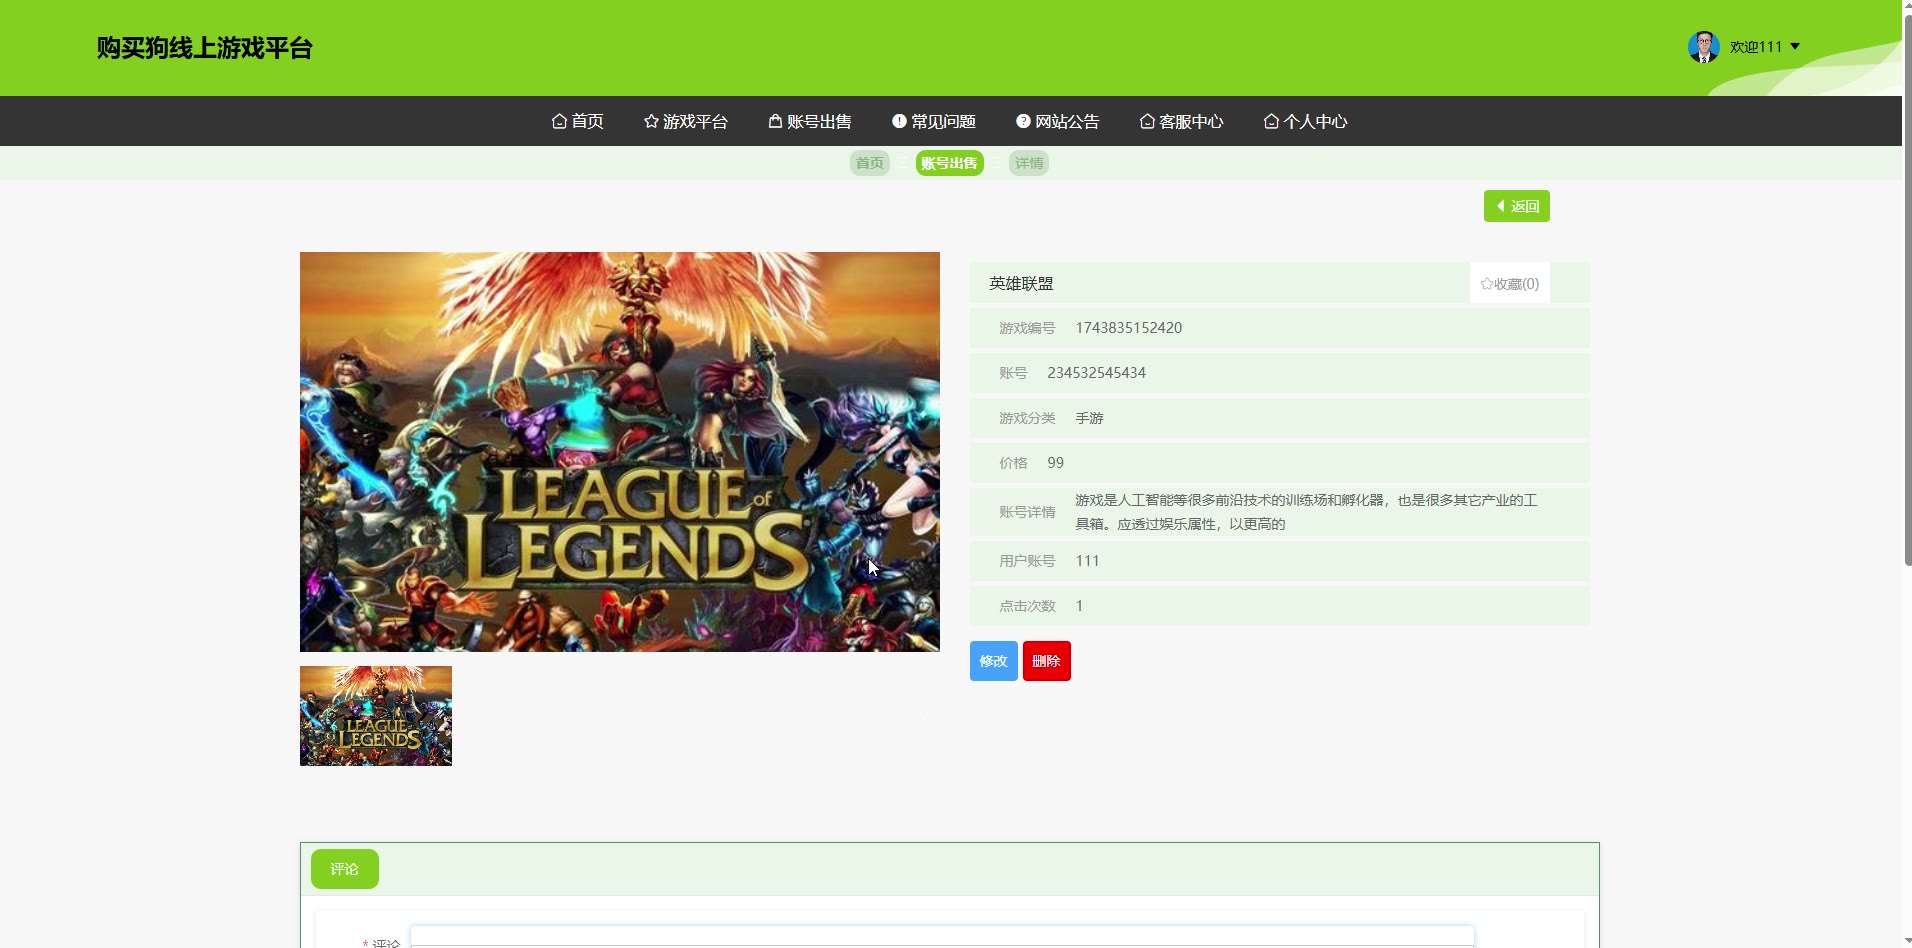Screen dimensions: 1912x948
Task: Click the home icon beside 首页
Action: [559, 121]
